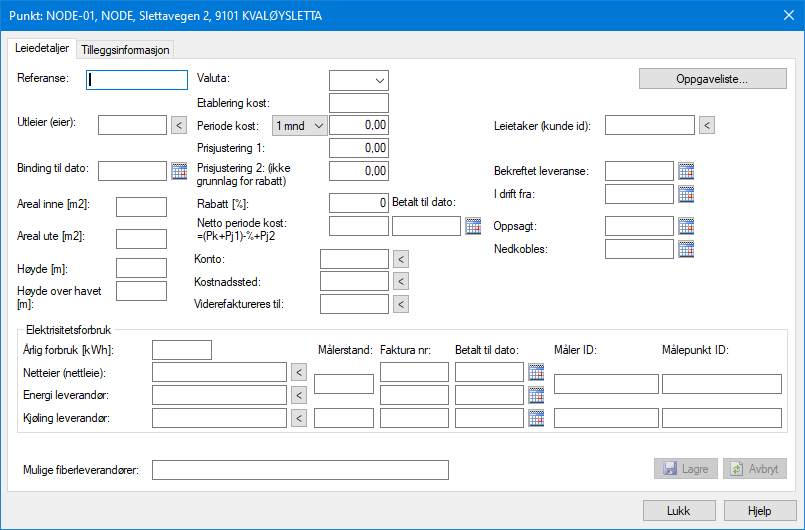Click the Lagre save button

[686, 469]
